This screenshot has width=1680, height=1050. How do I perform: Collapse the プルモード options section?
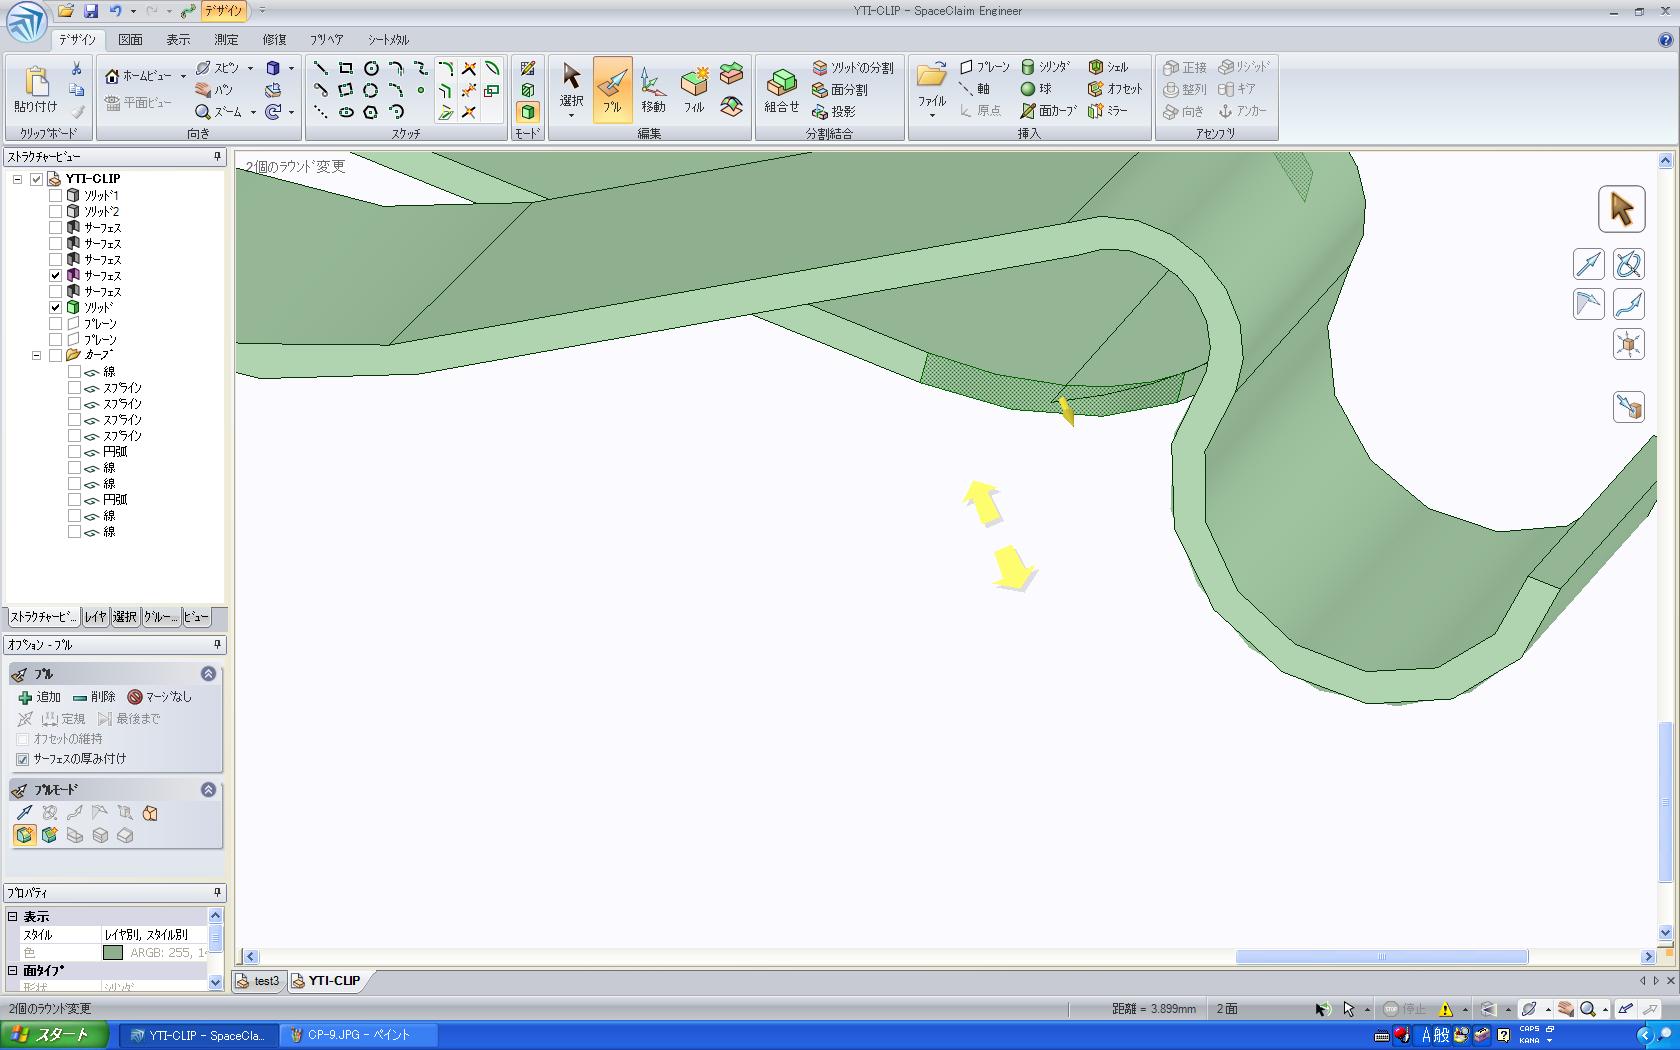(208, 790)
